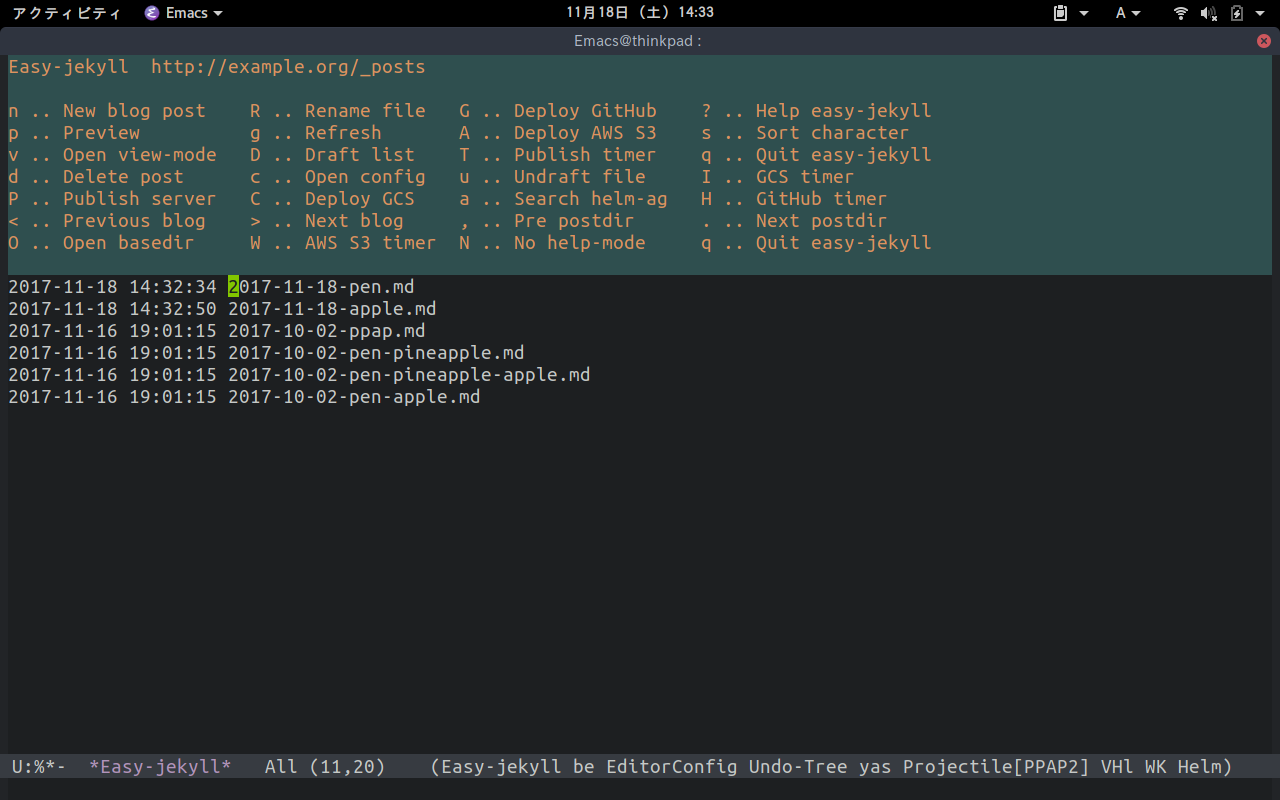
Task: Click the 'yas' minor mode in mode line
Action: 875,767
